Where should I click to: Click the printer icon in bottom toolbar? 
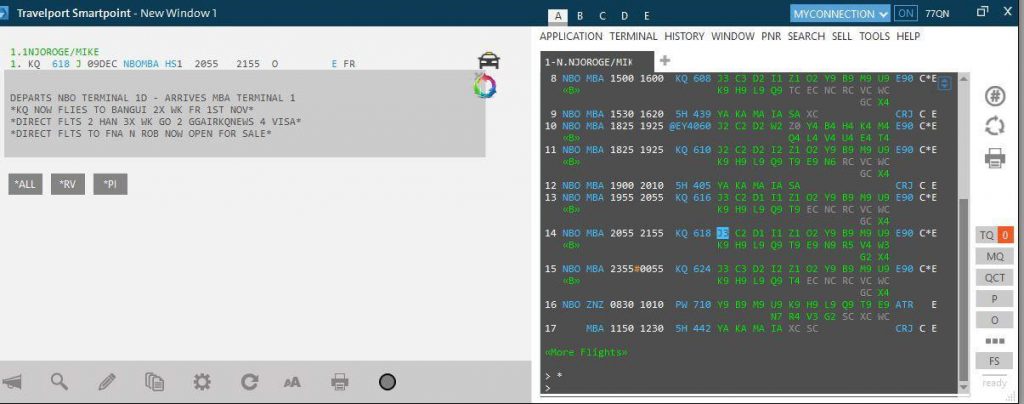click(340, 382)
